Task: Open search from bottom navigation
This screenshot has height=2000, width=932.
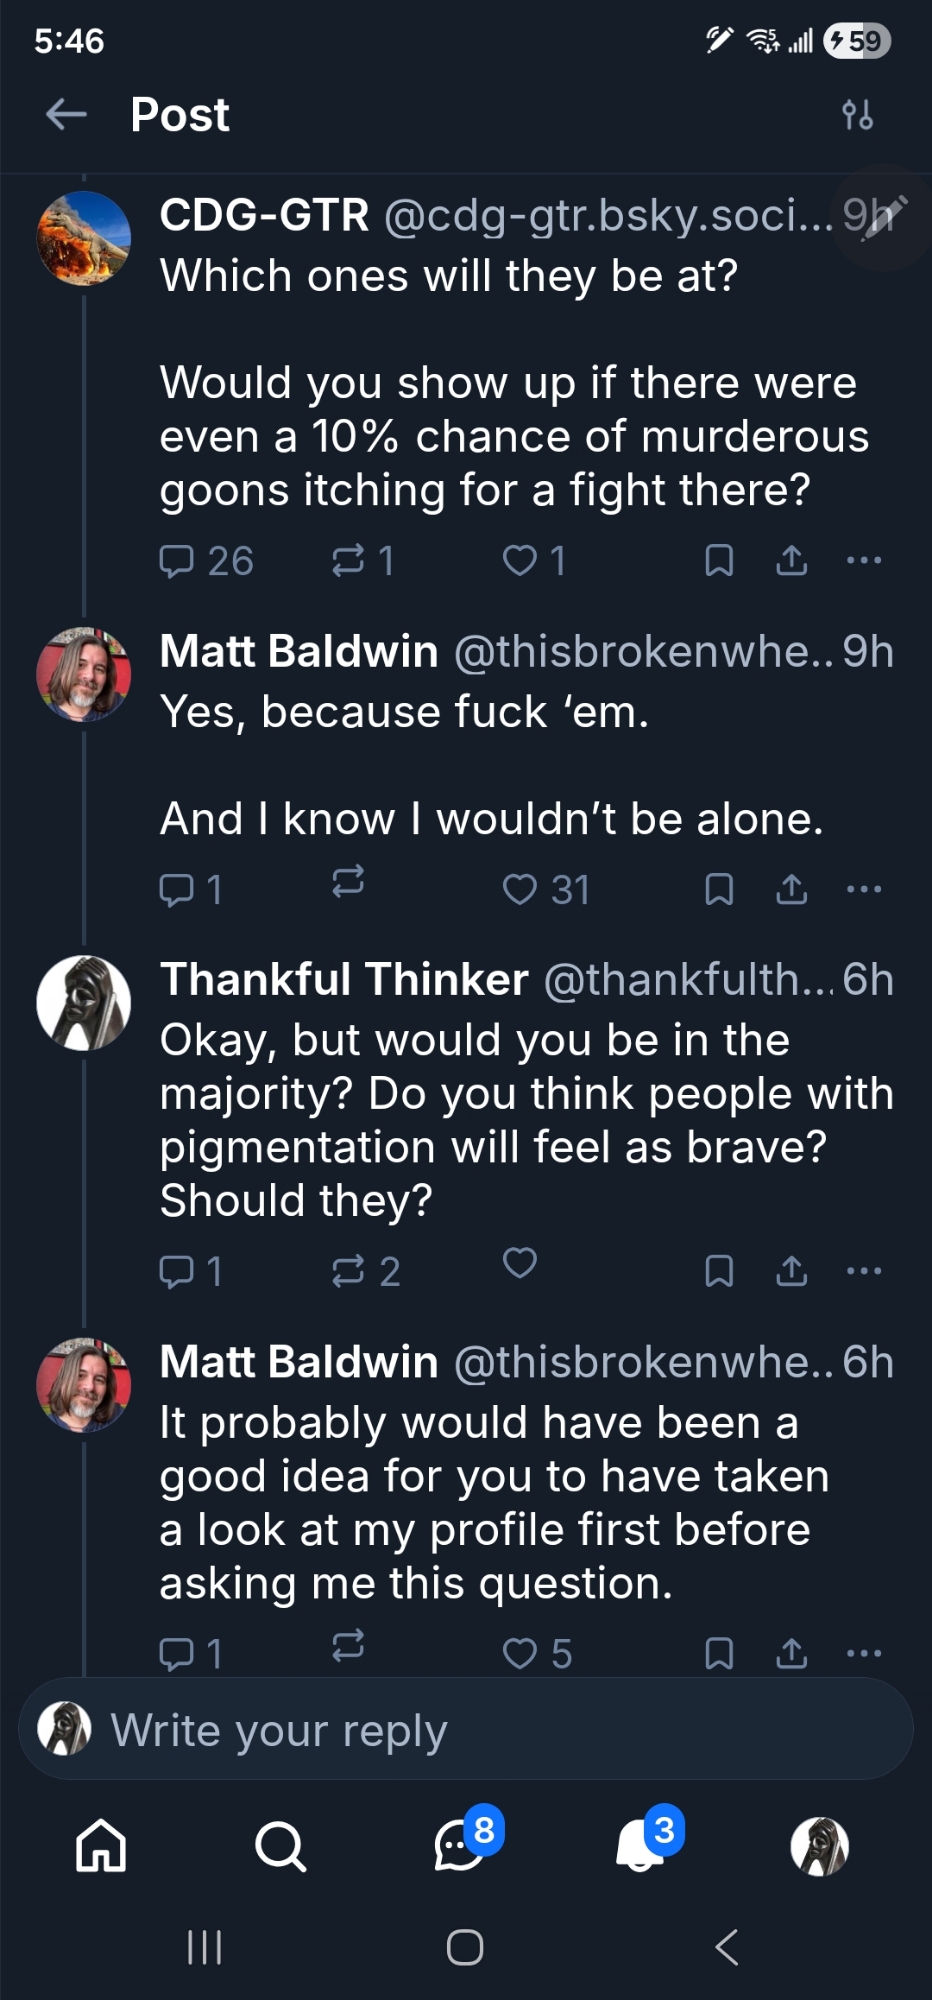Action: [x=280, y=1846]
